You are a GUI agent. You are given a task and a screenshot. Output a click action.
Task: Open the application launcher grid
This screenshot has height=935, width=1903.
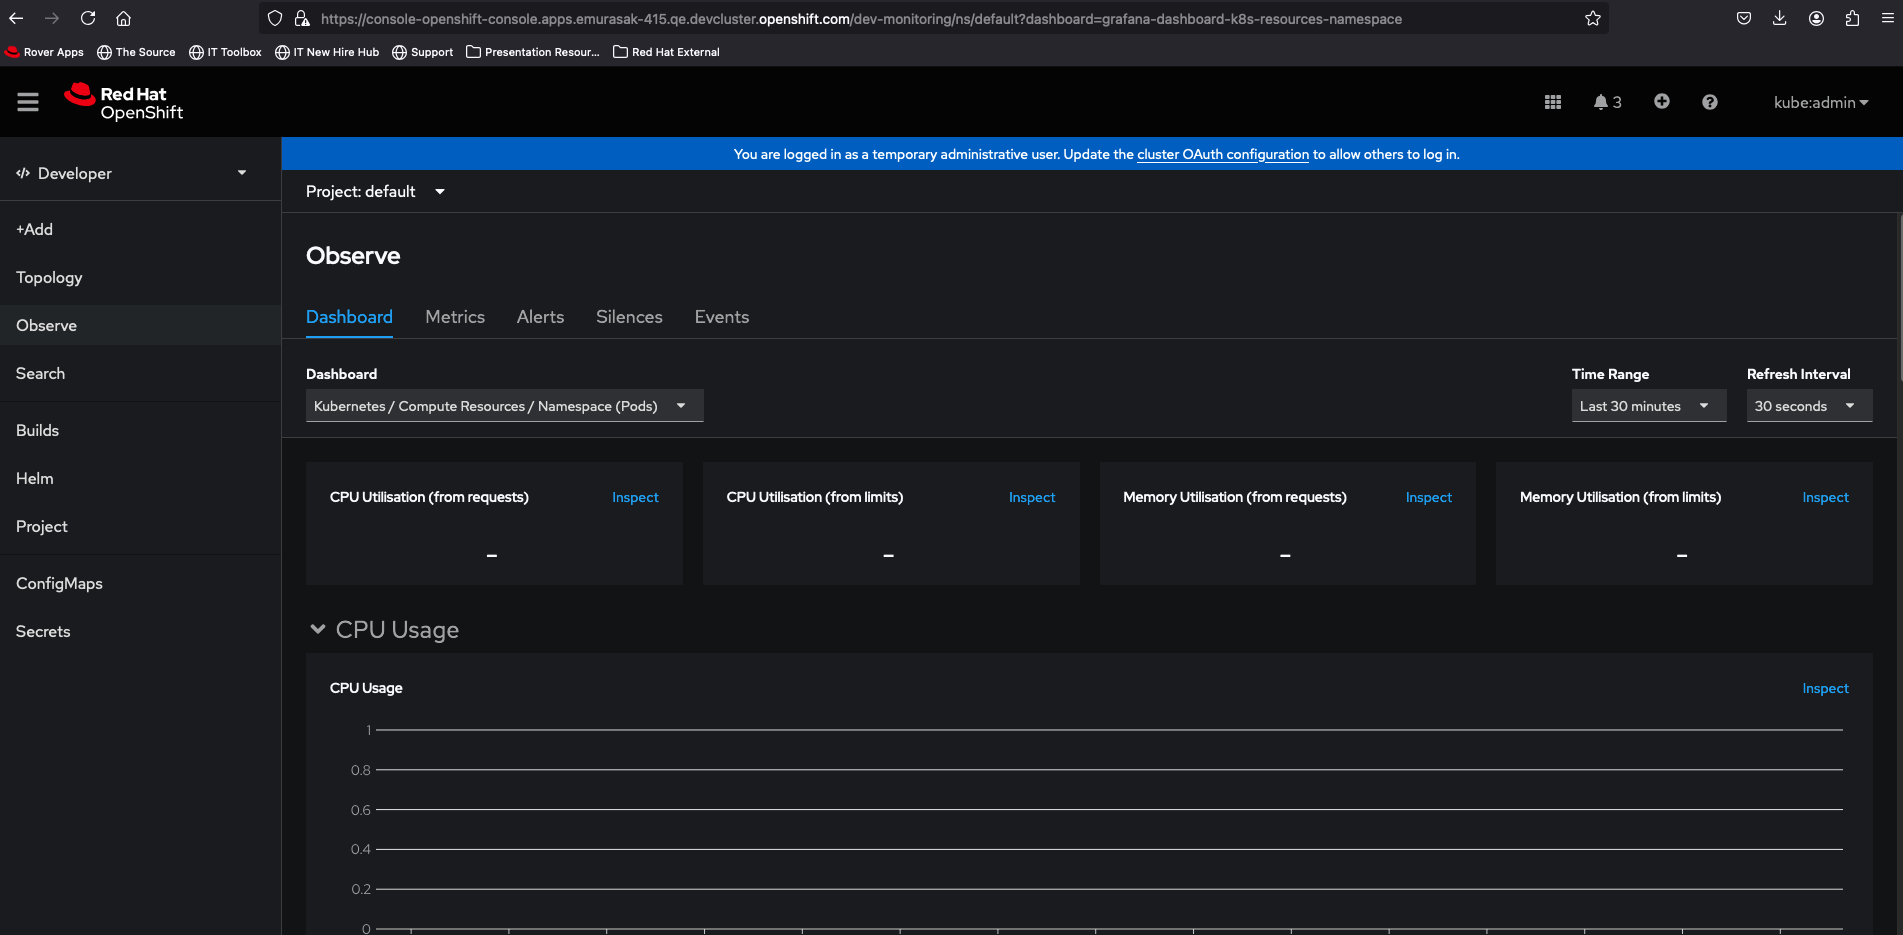(x=1552, y=102)
